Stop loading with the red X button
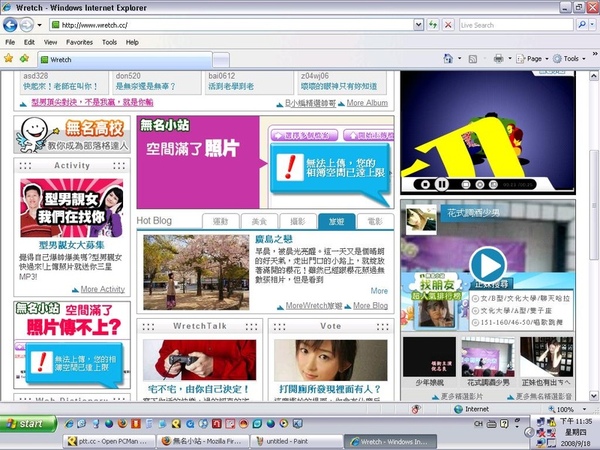 [448, 25]
